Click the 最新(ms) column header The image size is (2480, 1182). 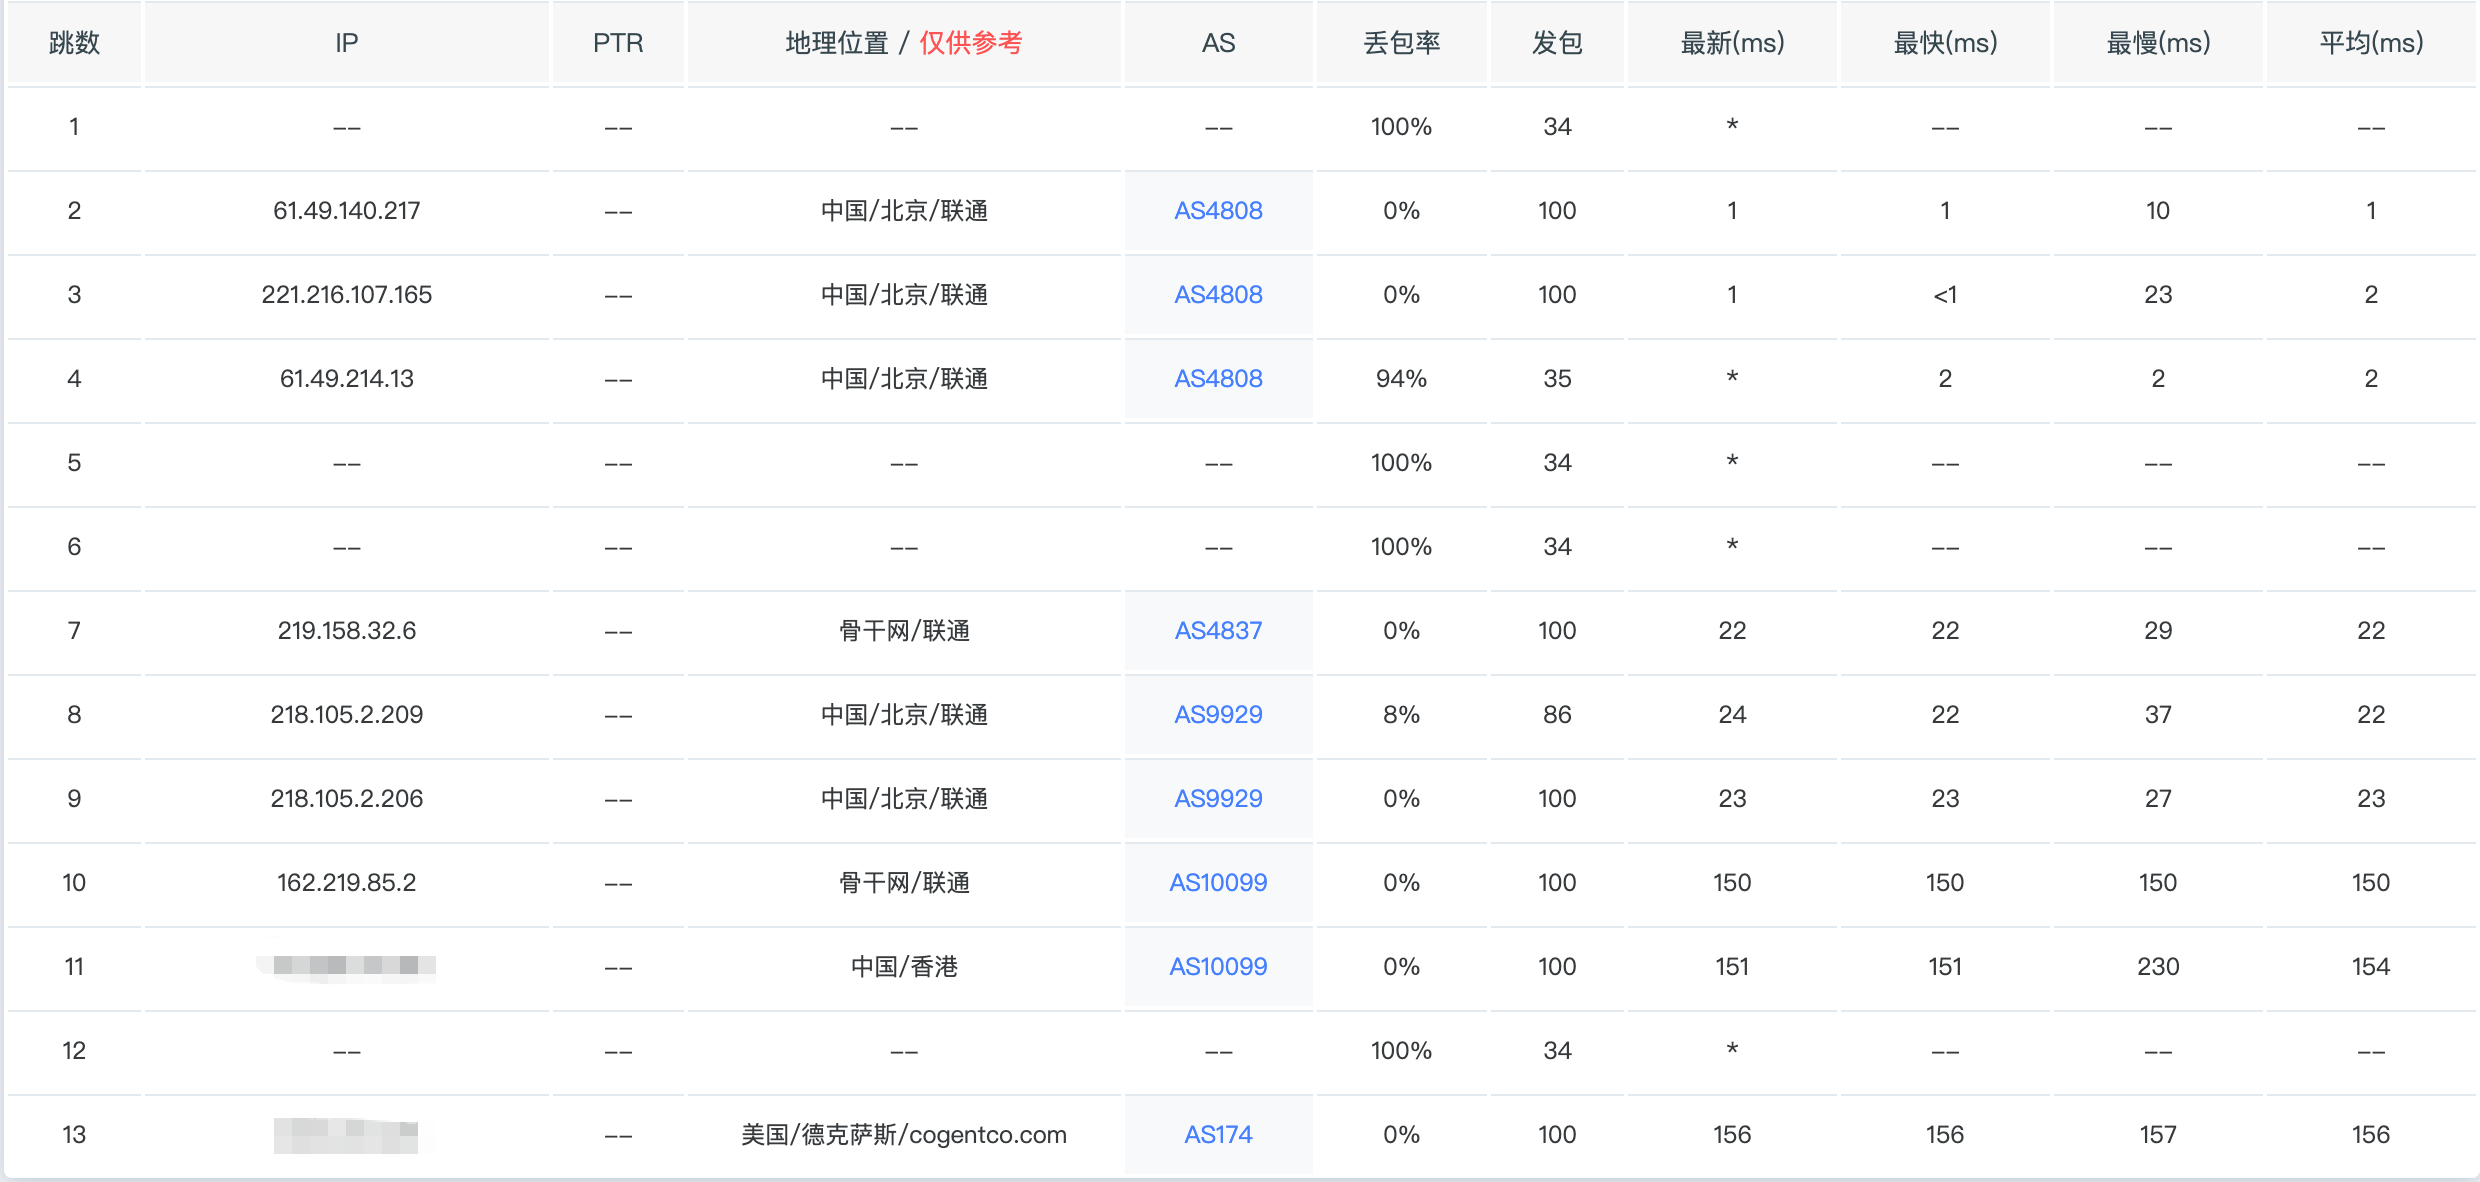(1732, 43)
